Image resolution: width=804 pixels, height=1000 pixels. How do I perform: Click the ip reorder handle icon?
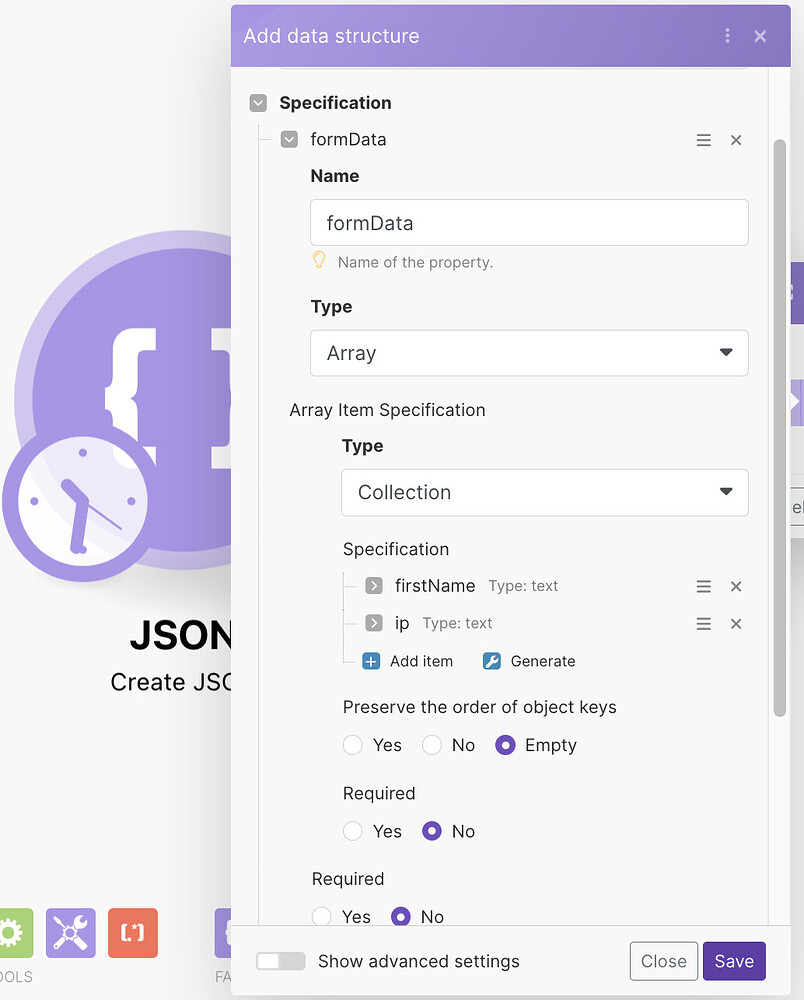tap(704, 624)
